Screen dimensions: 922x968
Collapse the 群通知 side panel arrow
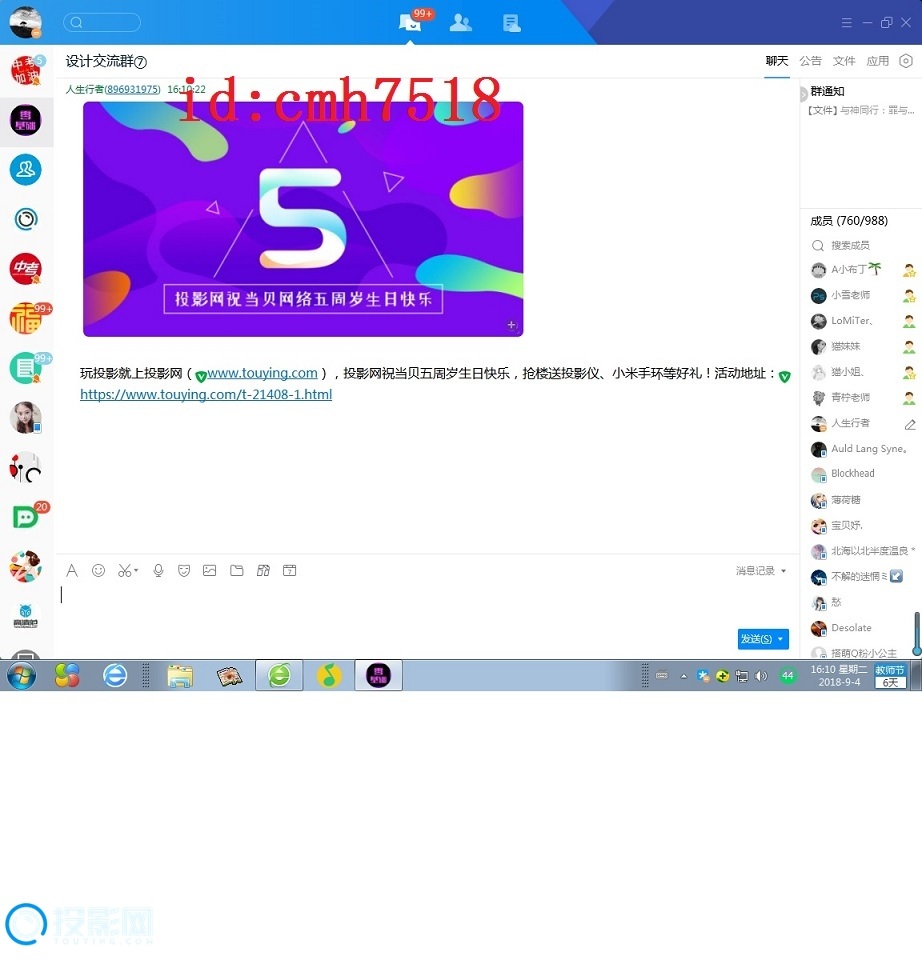click(x=803, y=94)
